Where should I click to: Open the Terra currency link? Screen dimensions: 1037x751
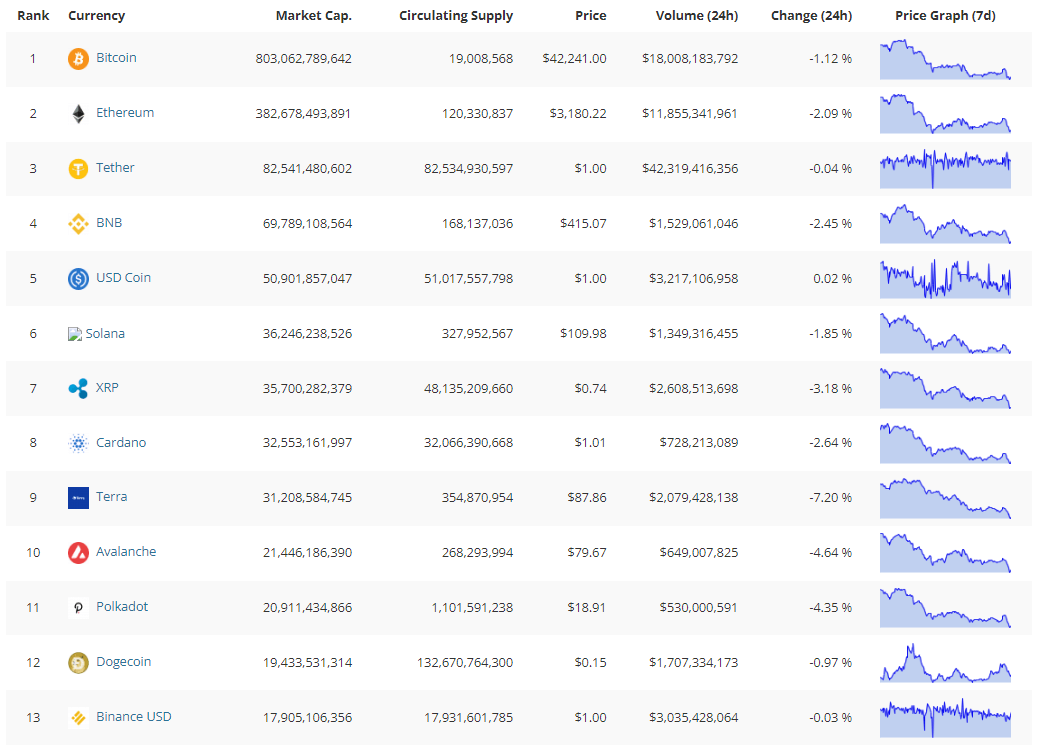coord(112,496)
